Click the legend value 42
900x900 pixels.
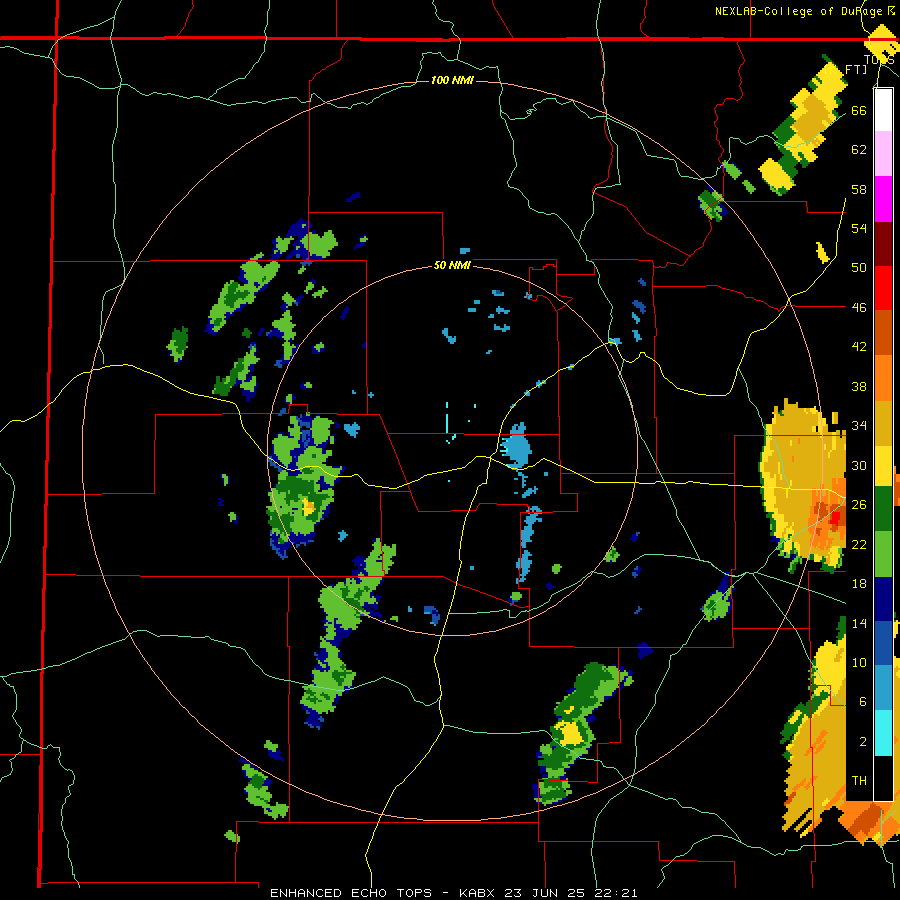[x=859, y=347]
